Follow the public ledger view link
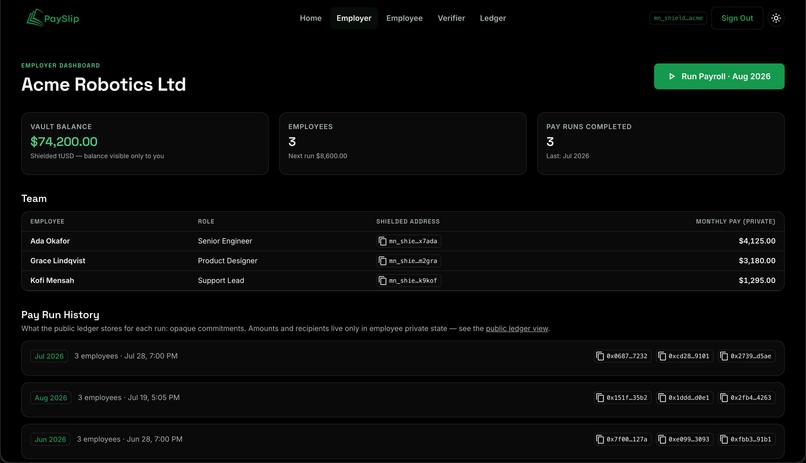Viewport: 806px width, 463px height. tap(517, 329)
